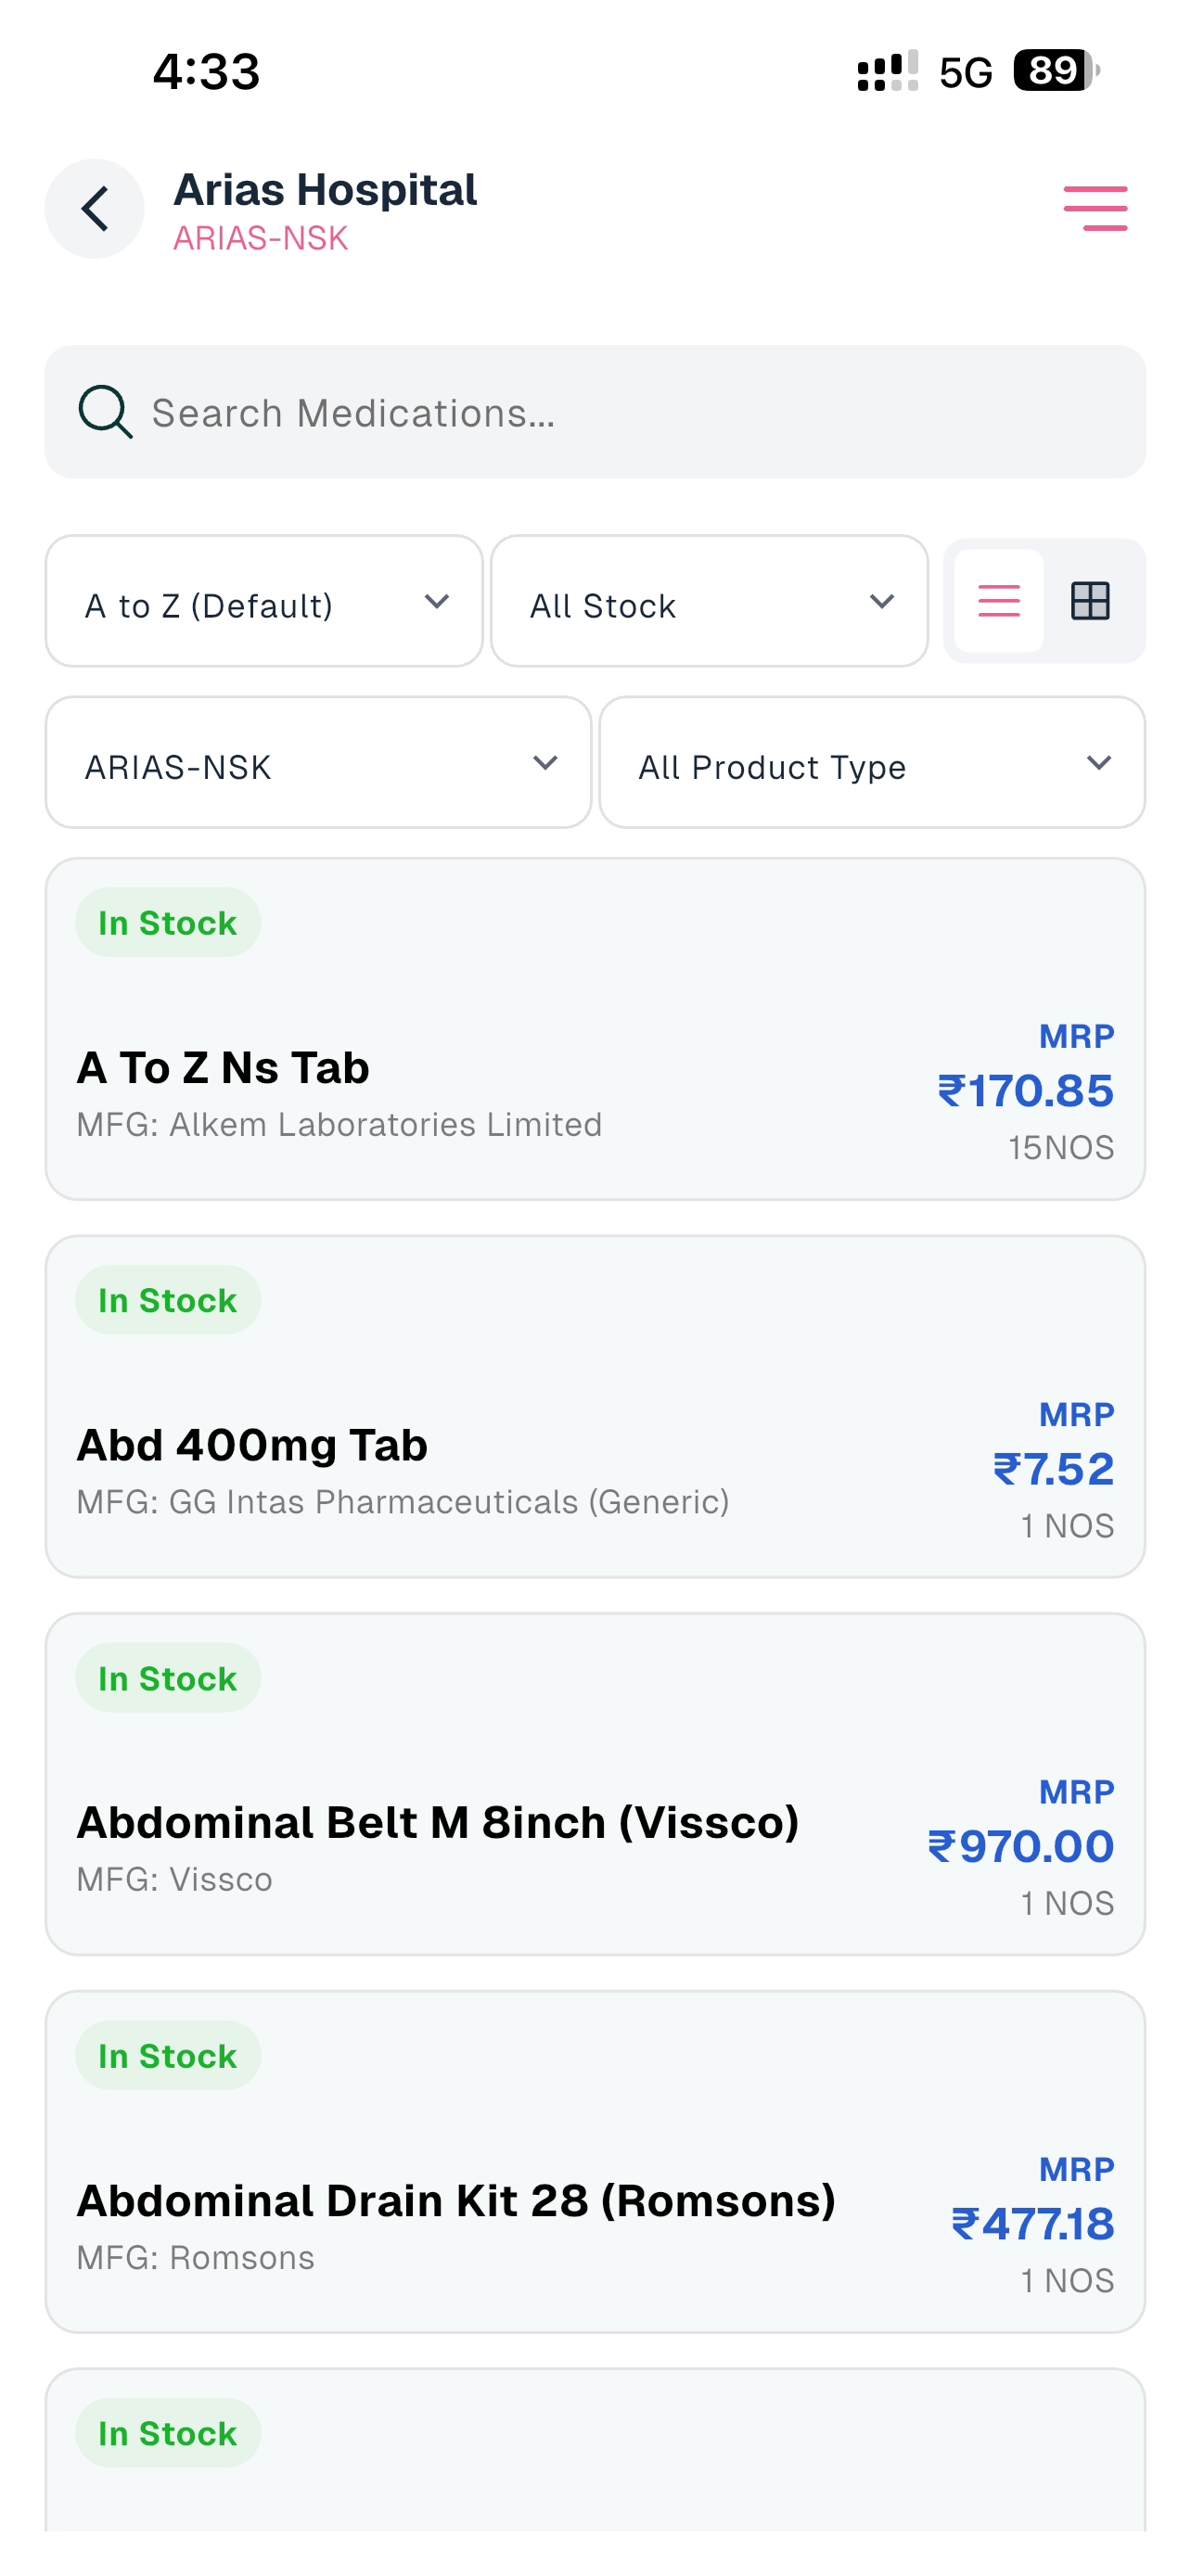Tap the Arias Hospital title
Screen dimensions: 1191x2576
325,189
